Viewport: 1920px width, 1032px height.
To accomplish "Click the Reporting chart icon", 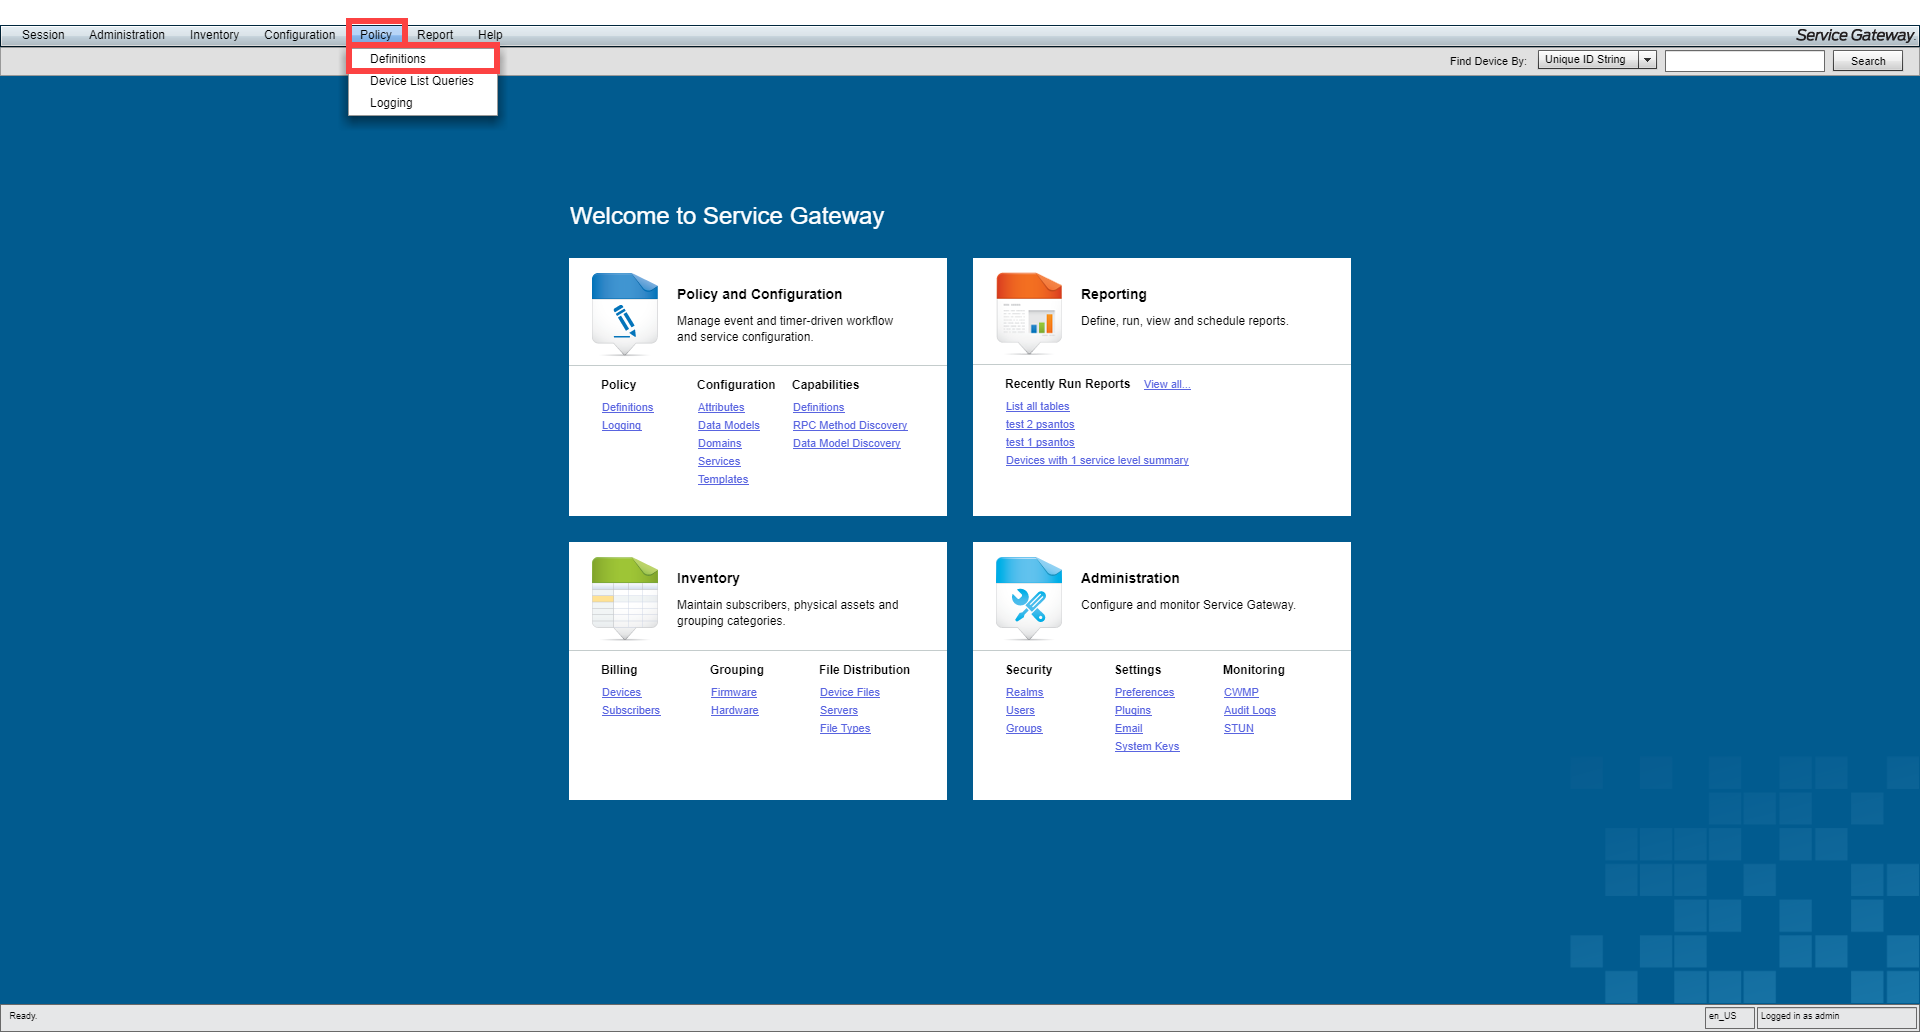I will pyautogui.click(x=1028, y=314).
